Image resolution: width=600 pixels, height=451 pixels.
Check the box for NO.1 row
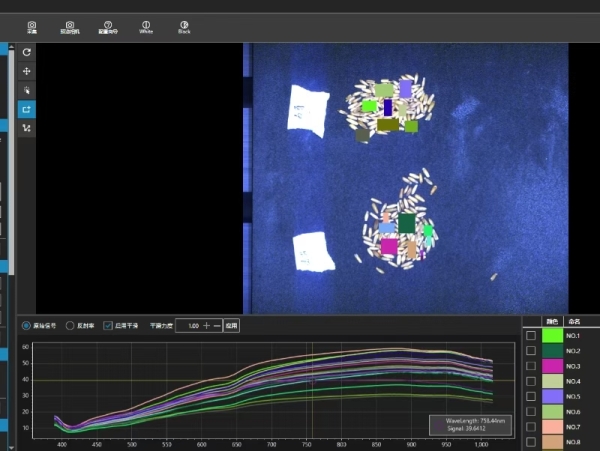click(x=531, y=336)
